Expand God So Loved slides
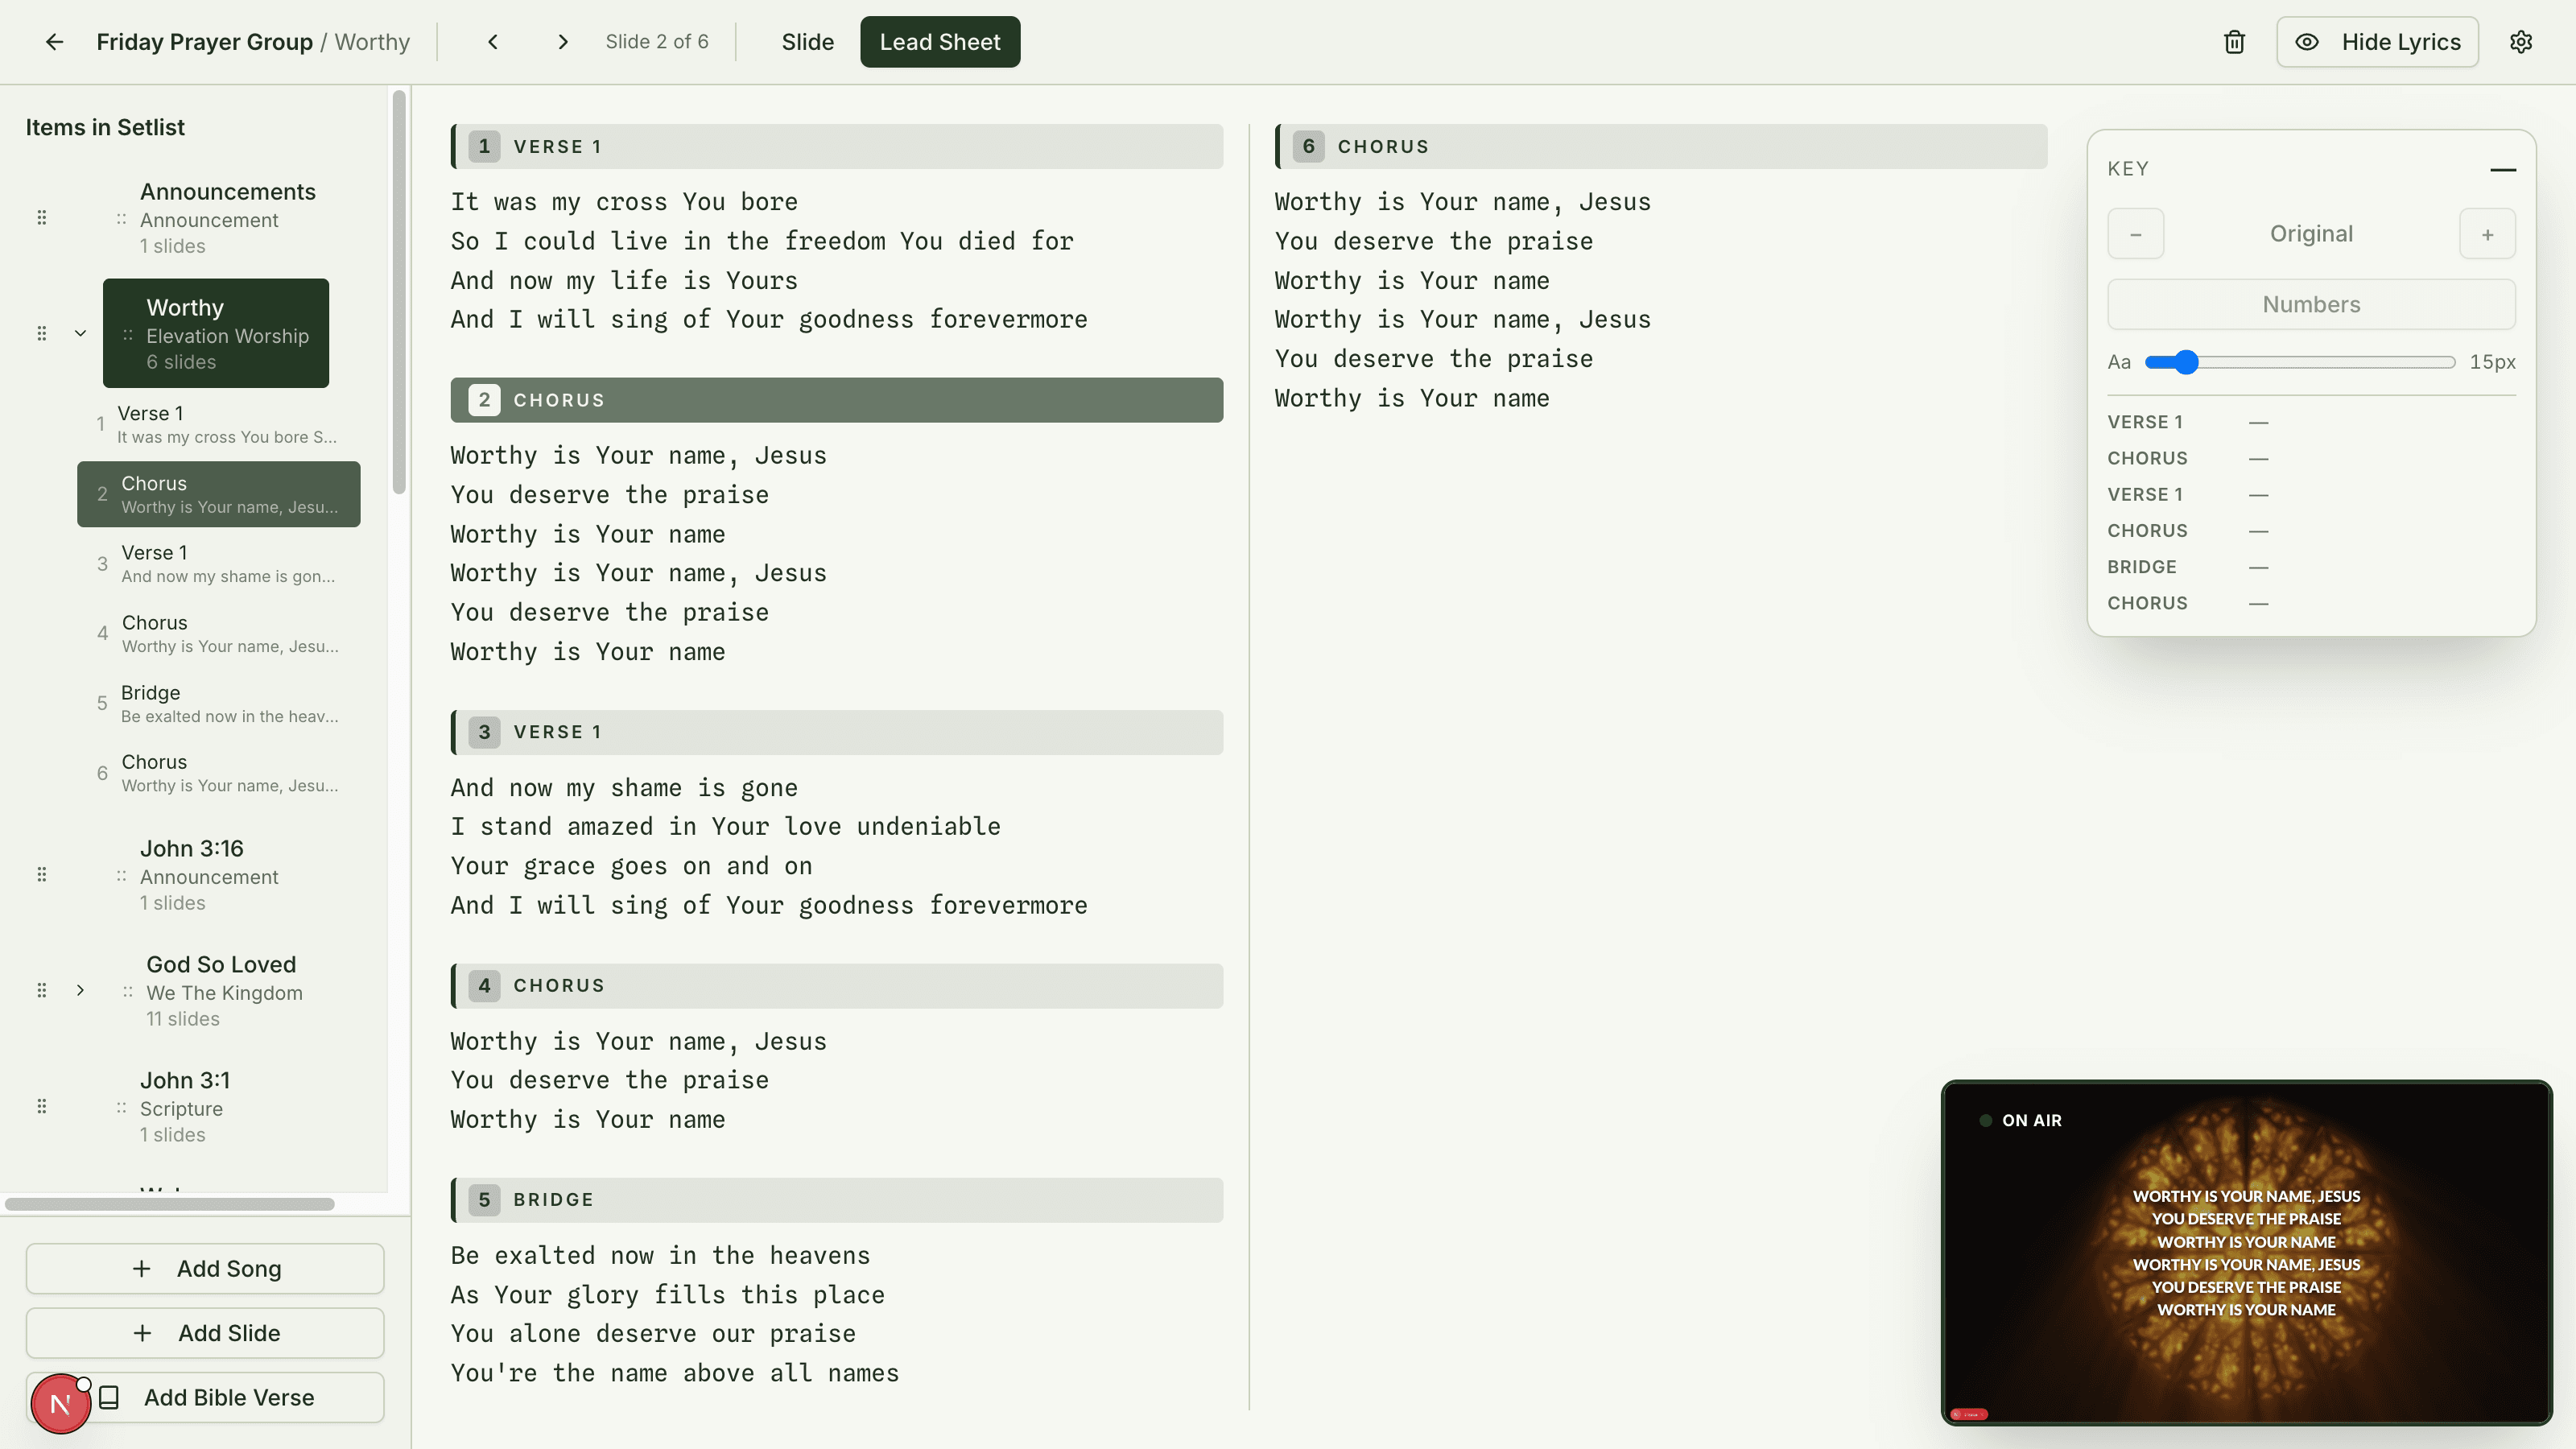Image resolution: width=2576 pixels, height=1449 pixels. 81,990
